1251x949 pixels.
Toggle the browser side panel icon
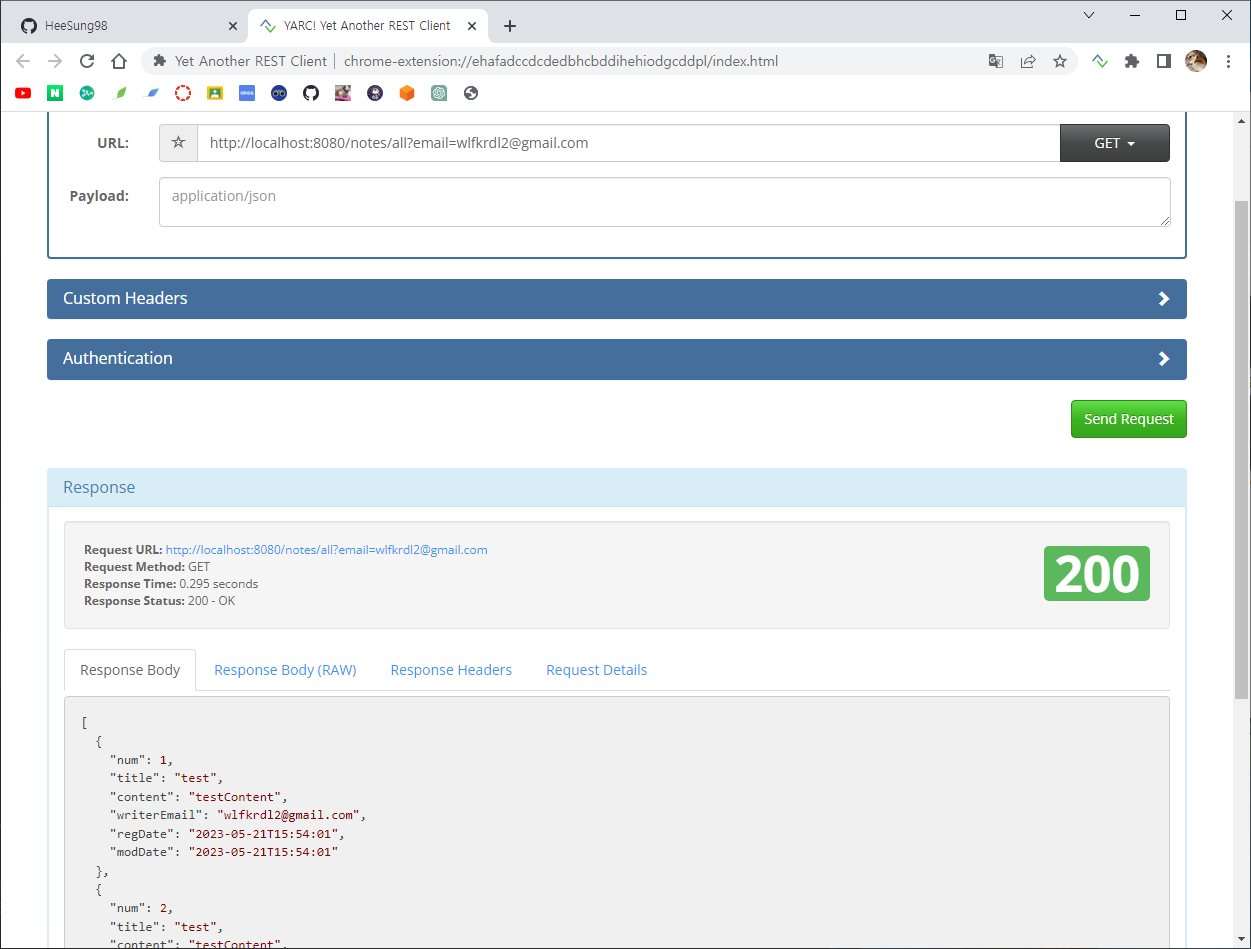click(1164, 61)
